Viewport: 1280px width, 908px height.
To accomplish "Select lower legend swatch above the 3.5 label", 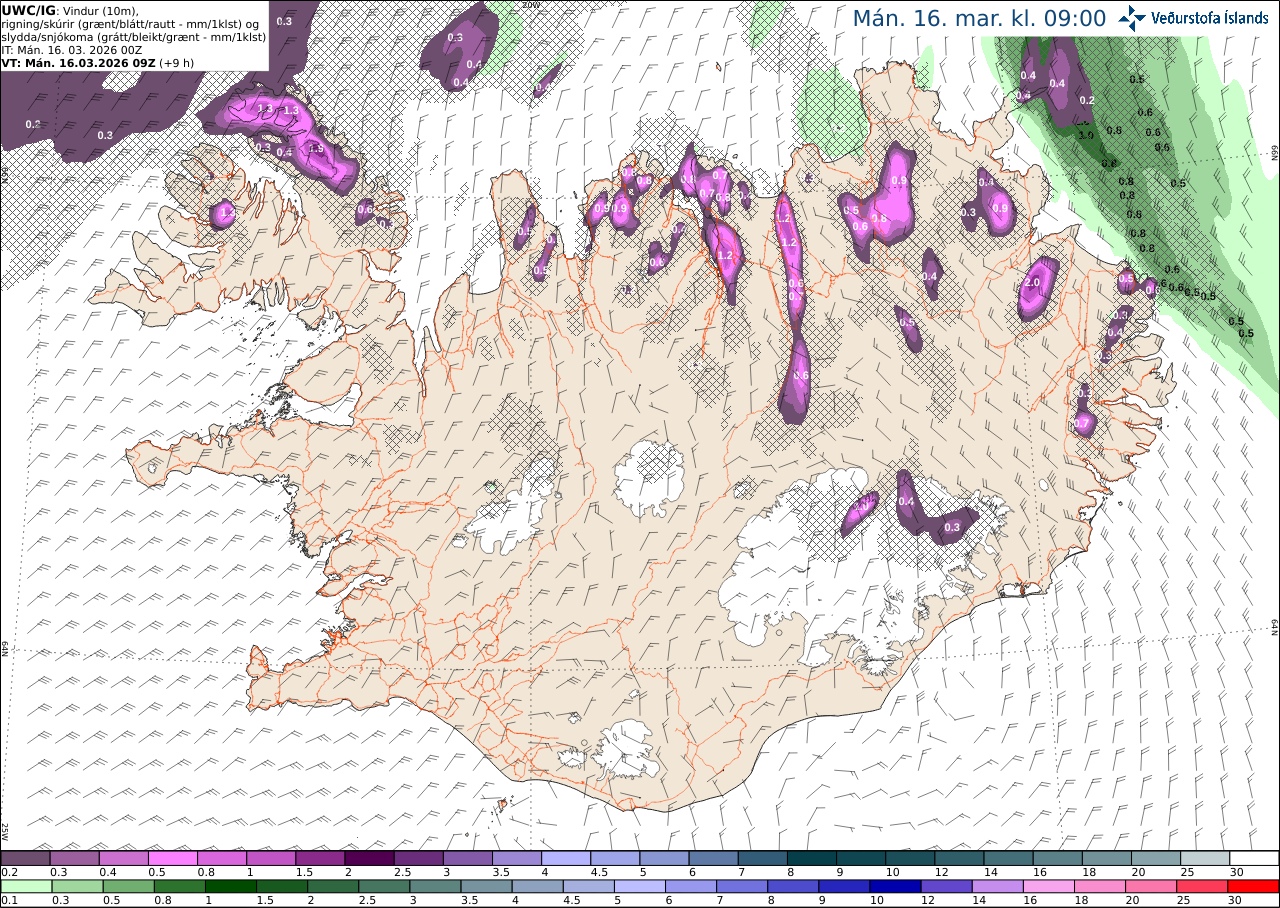I will [x=486, y=886].
